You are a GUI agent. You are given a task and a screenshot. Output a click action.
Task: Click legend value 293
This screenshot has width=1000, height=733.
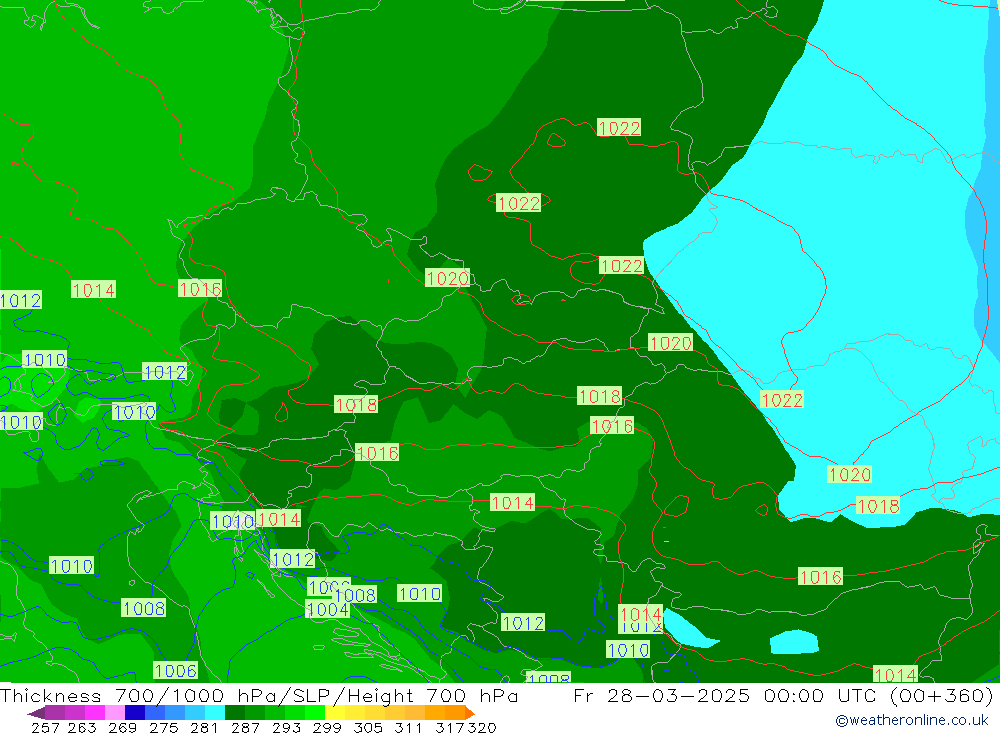point(286,728)
